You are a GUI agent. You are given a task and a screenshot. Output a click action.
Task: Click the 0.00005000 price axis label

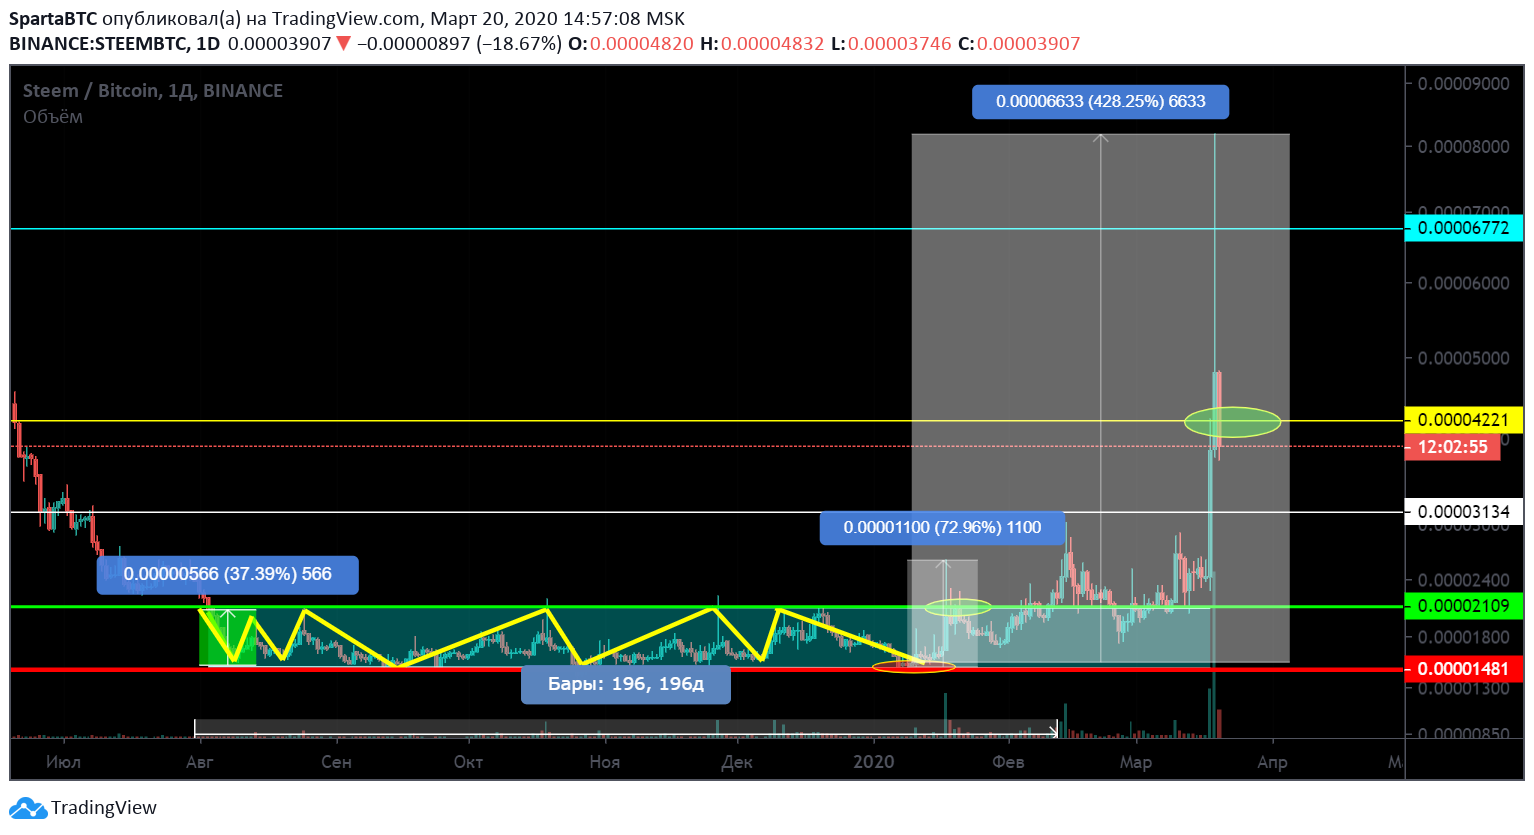coord(1464,359)
